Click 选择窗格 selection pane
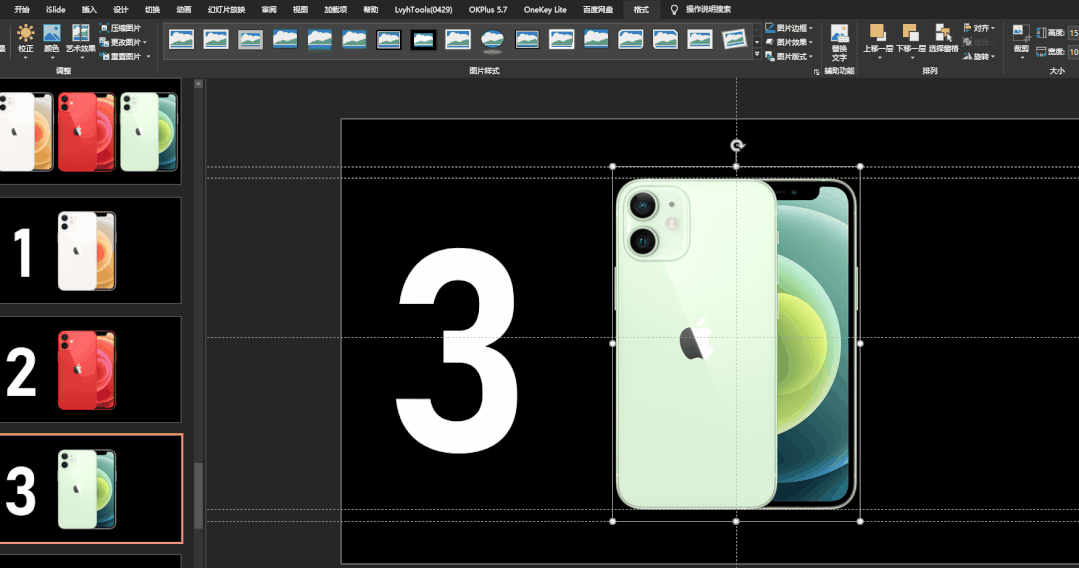Screen dimensions: 1079x568 943,40
